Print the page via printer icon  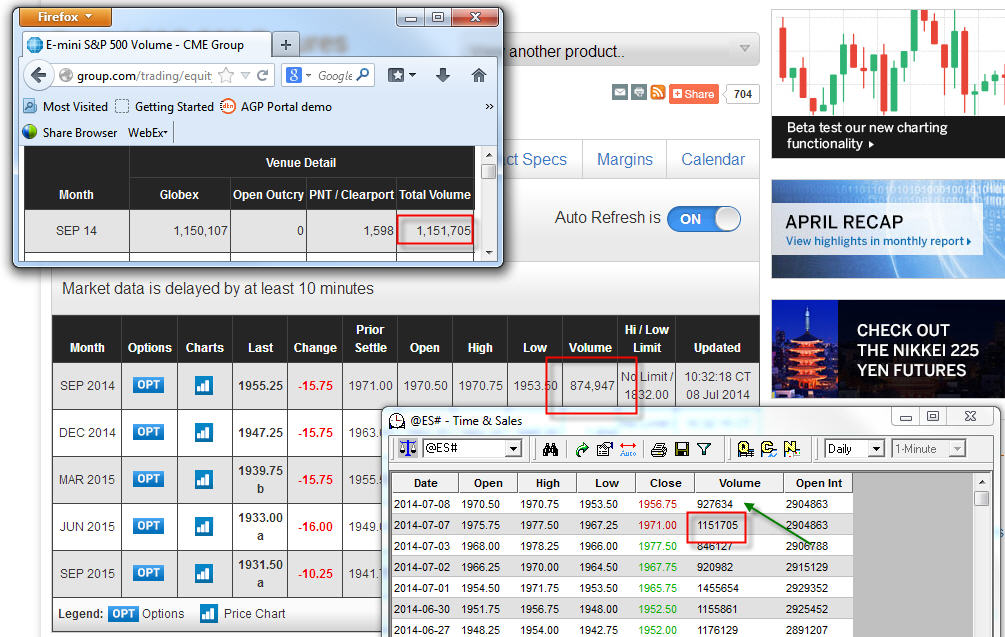tap(639, 92)
